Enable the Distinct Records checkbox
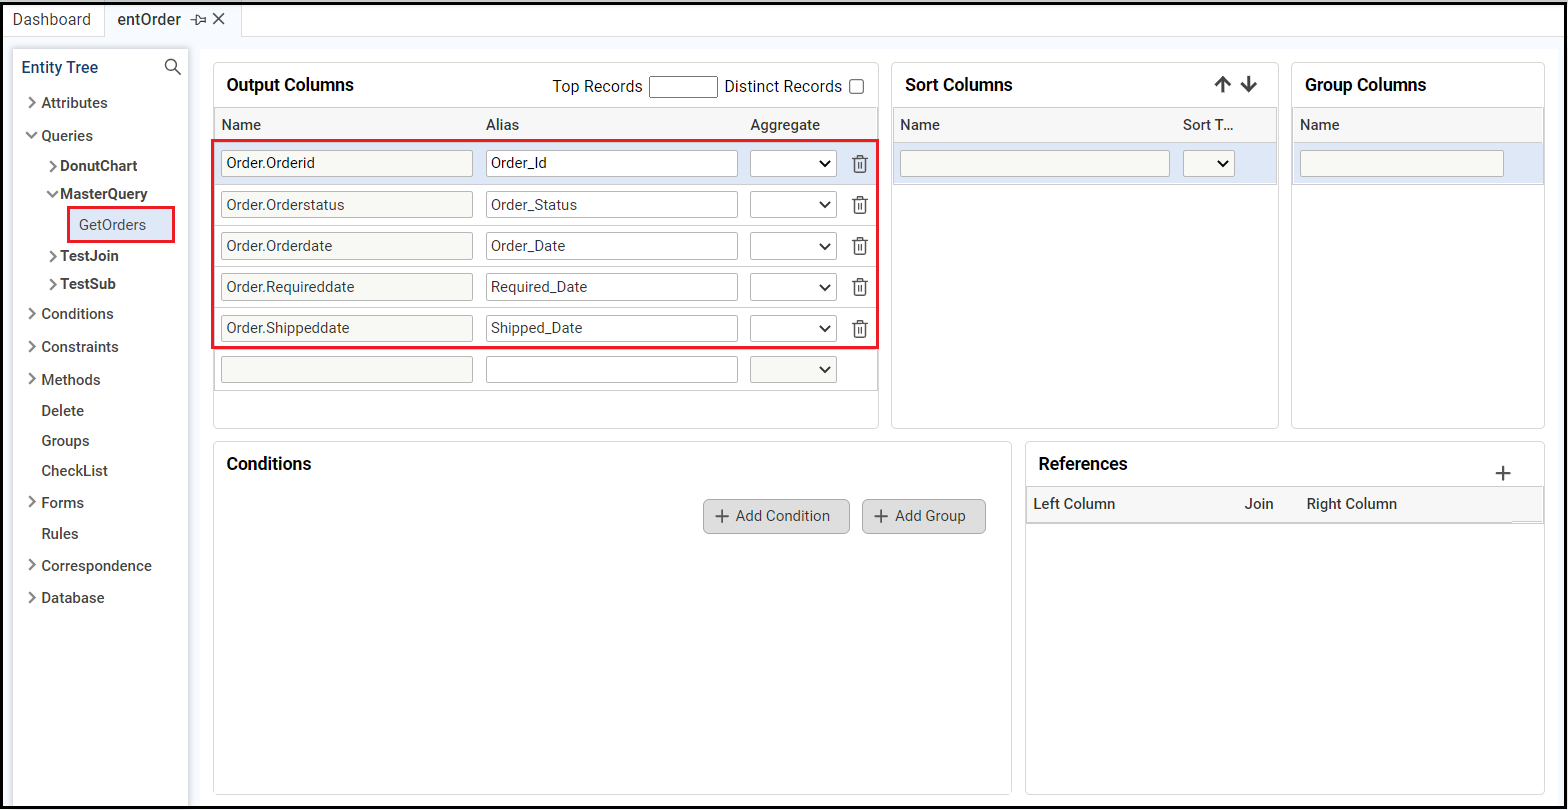 click(x=856, y=87)
